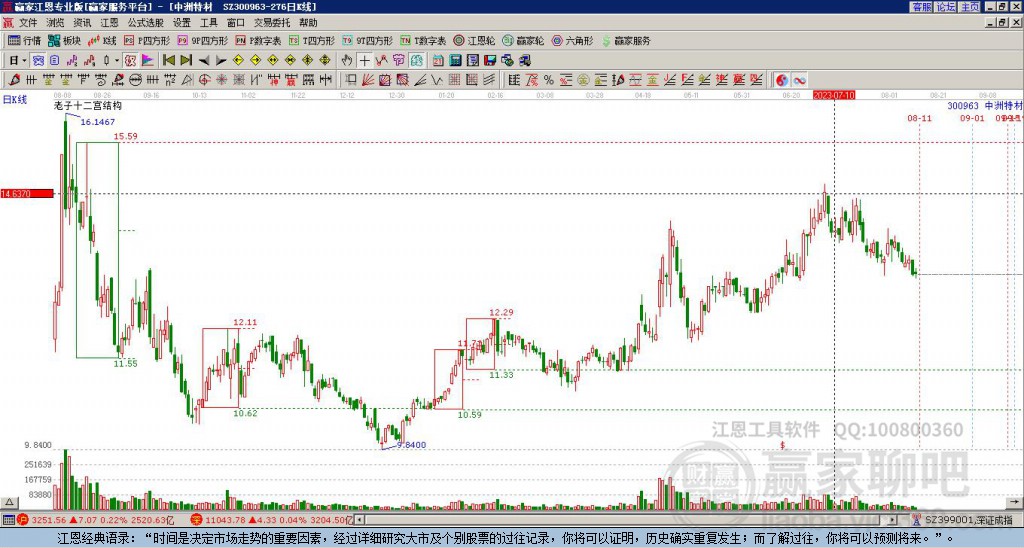Step chart left with black left arrow

[x=204, y=60]
